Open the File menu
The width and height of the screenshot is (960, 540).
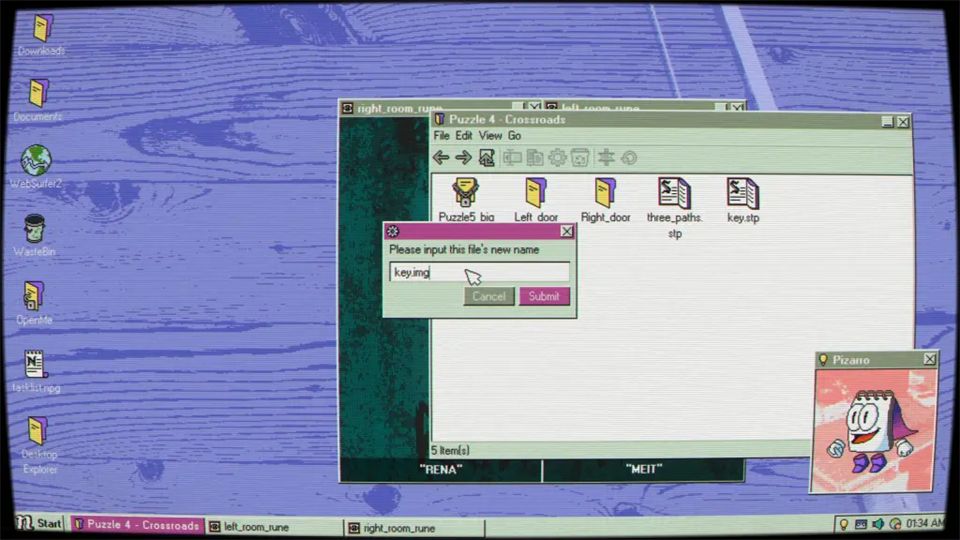click(x=441, y=136)
